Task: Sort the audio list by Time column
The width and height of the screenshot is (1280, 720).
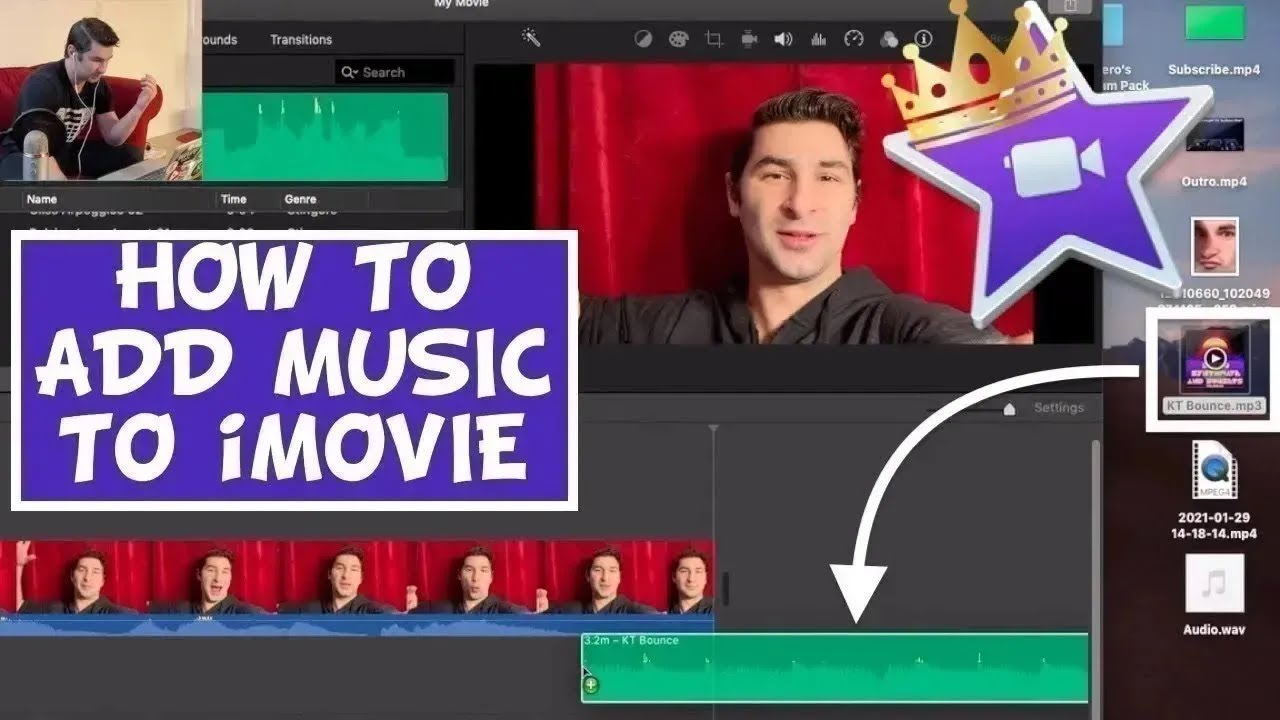Action: tap(233, 199)
